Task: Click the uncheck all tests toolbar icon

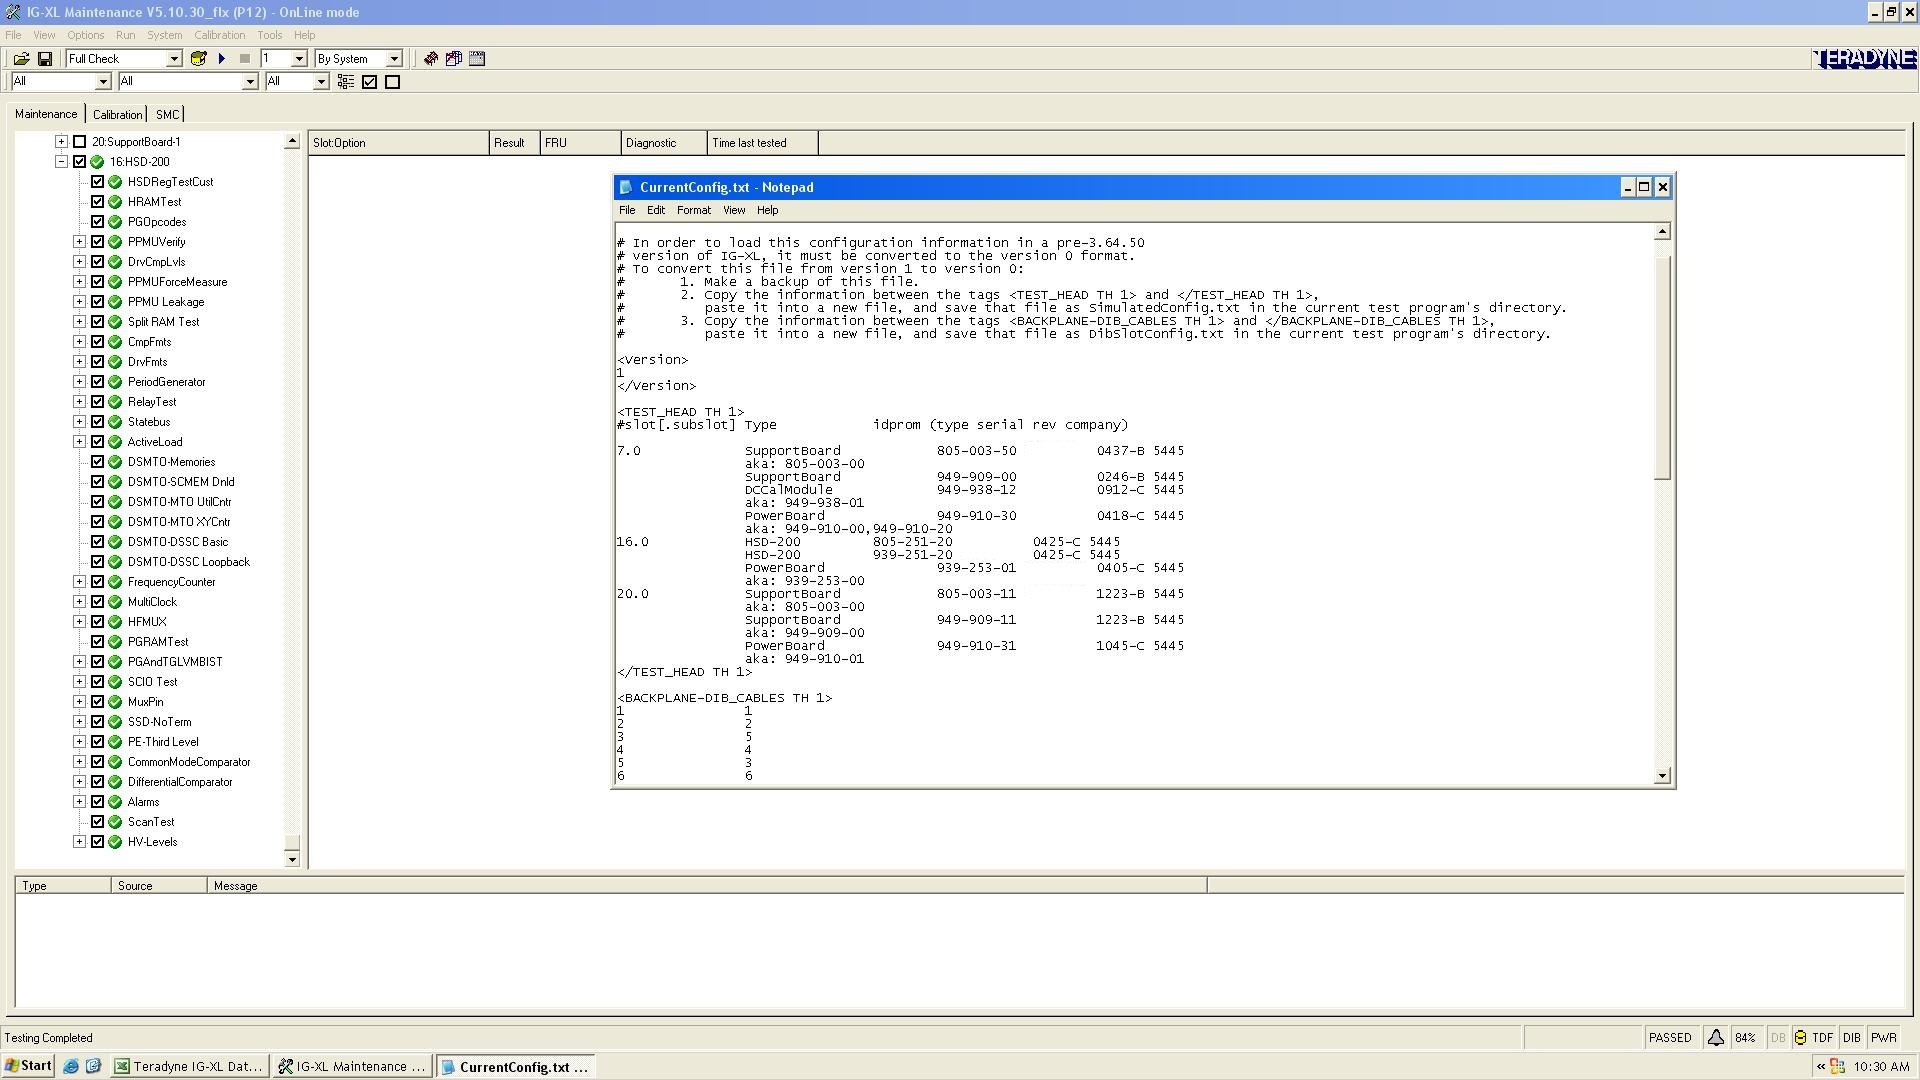Action: [x=392, y=82]
